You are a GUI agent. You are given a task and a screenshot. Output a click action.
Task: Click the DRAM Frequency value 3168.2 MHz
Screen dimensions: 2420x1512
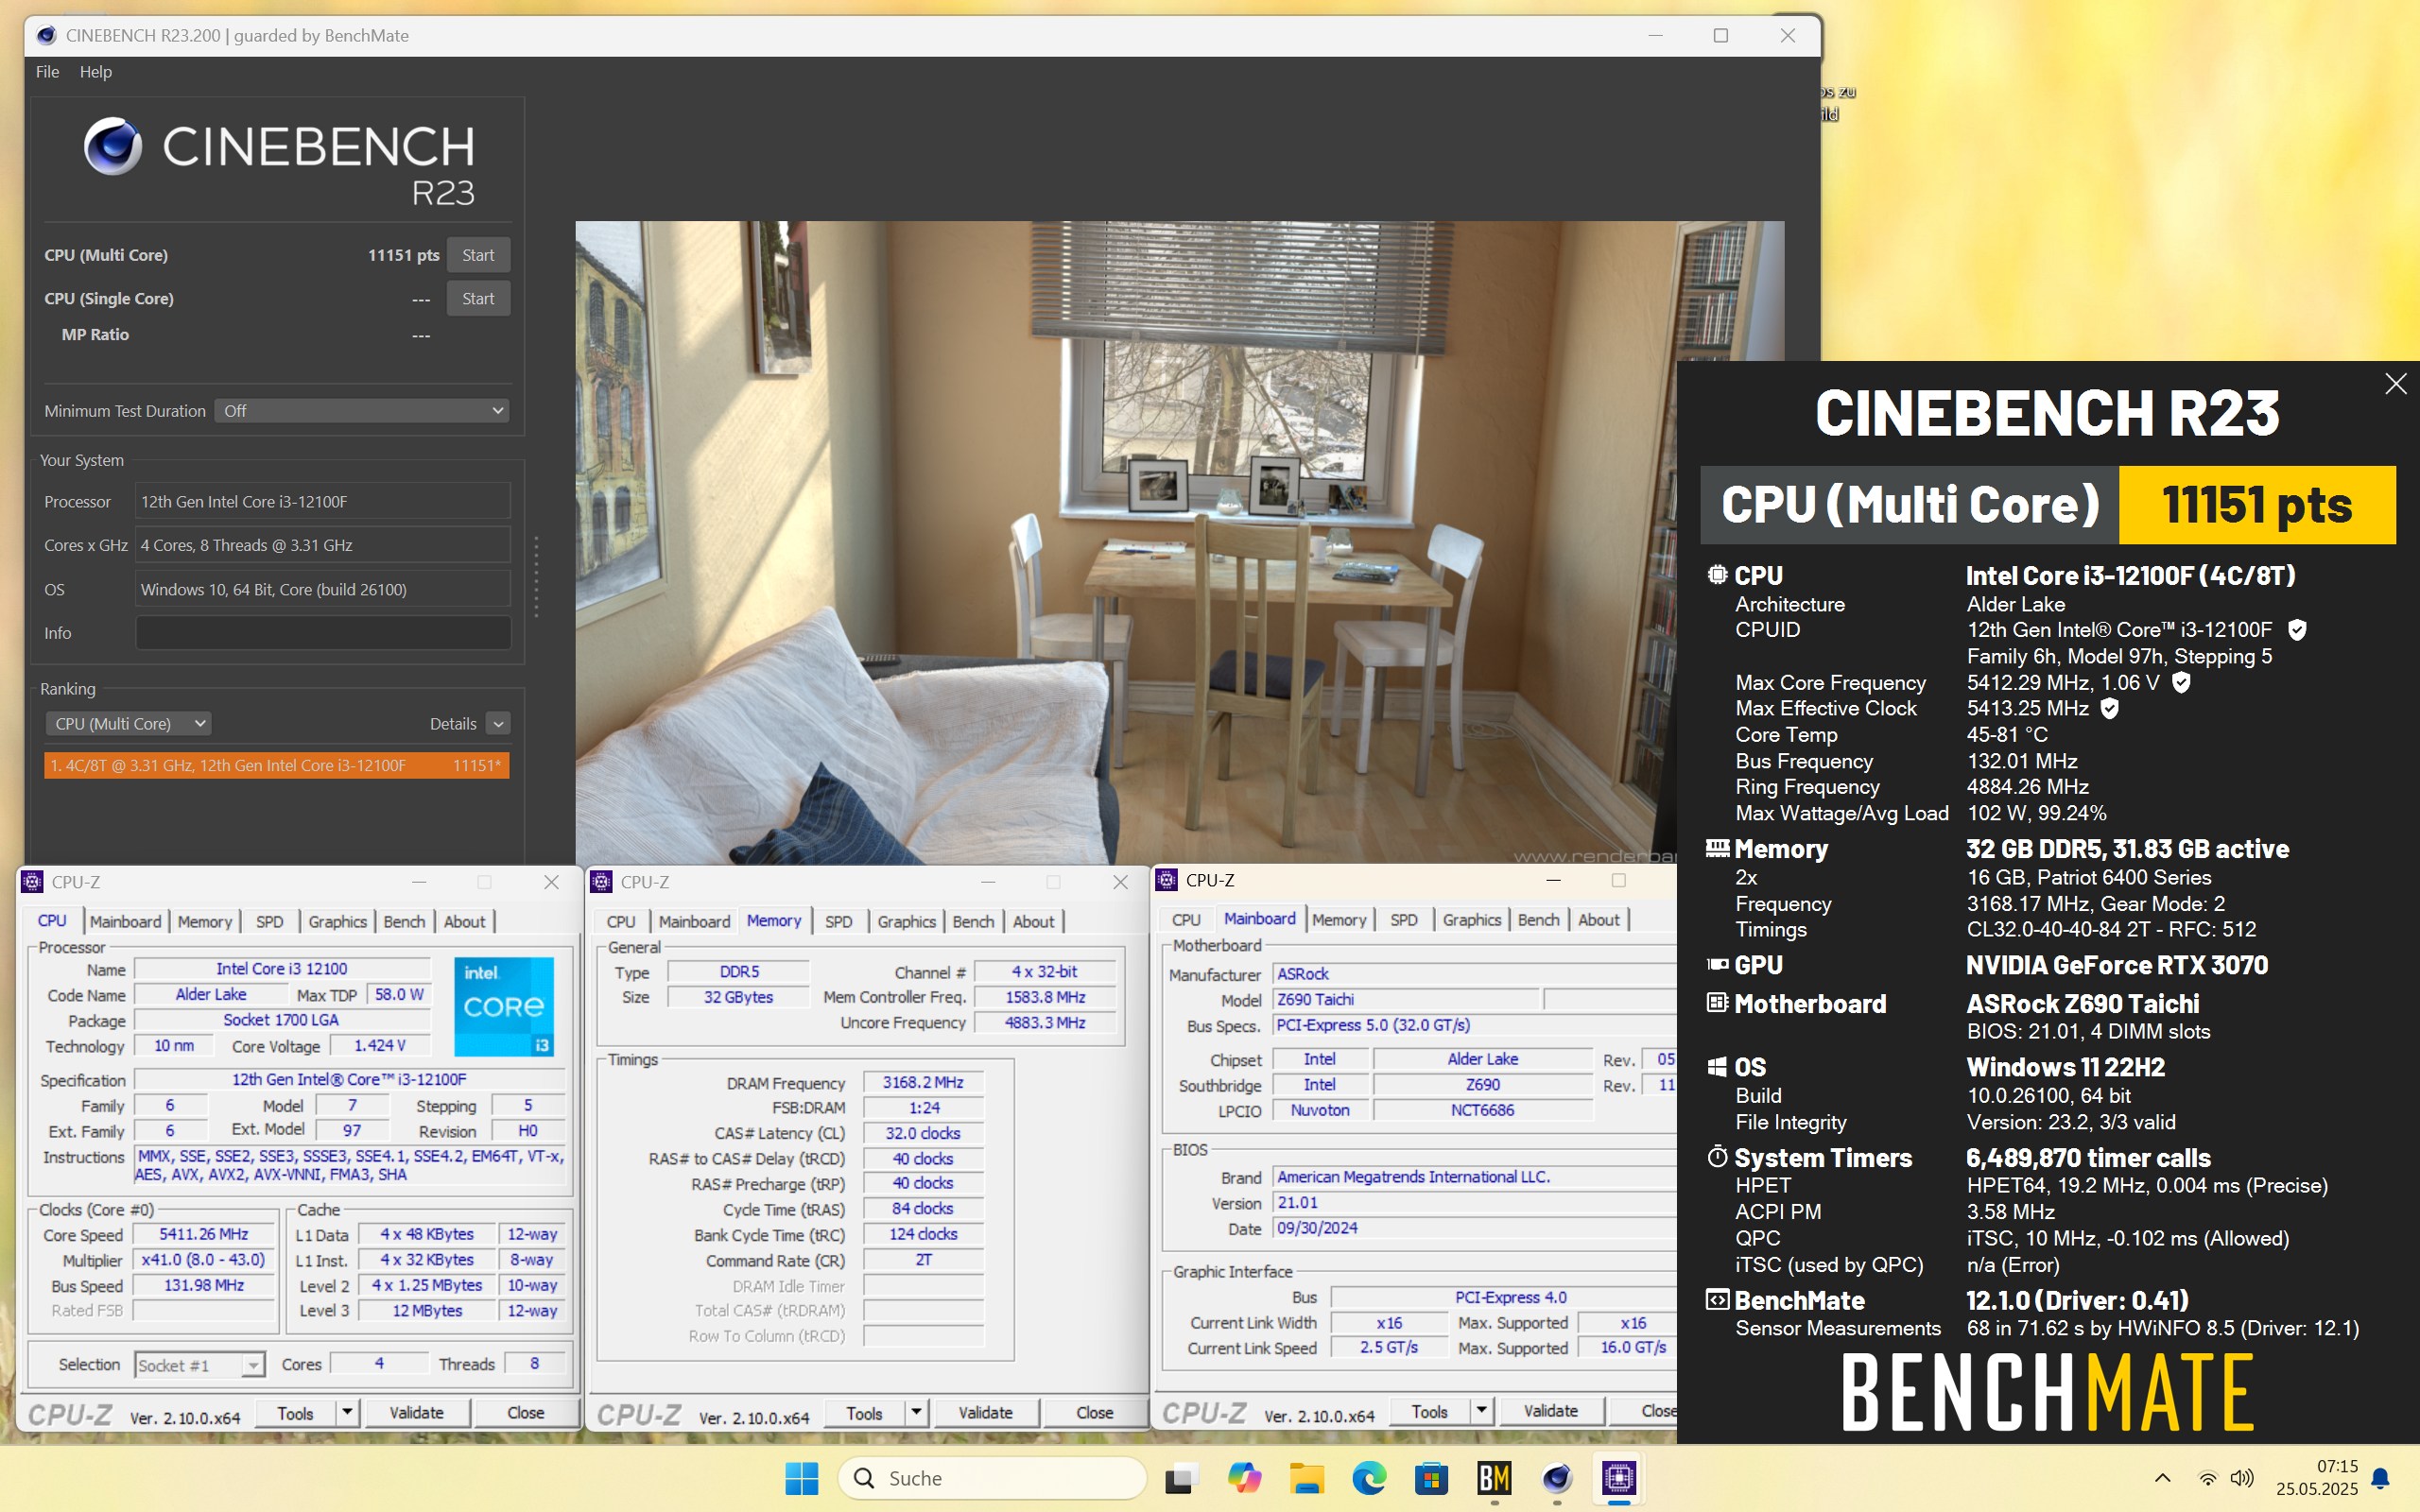coord(922,1082)
